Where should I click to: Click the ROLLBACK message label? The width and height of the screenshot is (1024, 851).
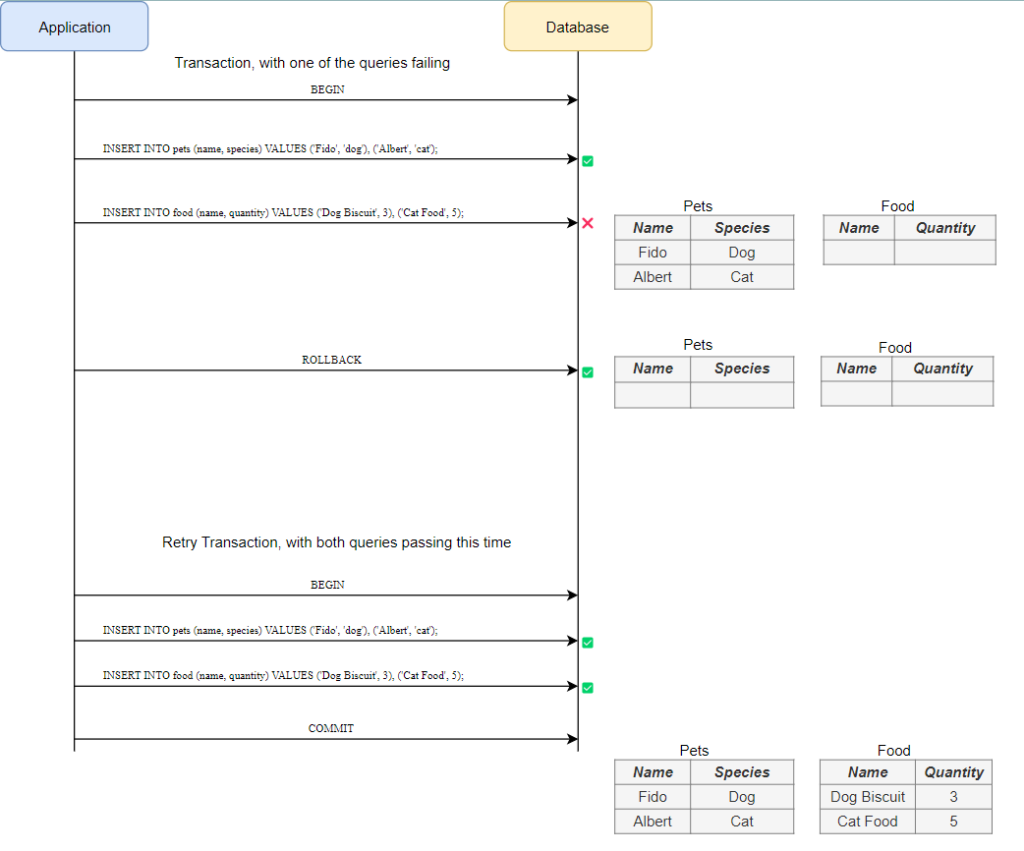point(331,359)
